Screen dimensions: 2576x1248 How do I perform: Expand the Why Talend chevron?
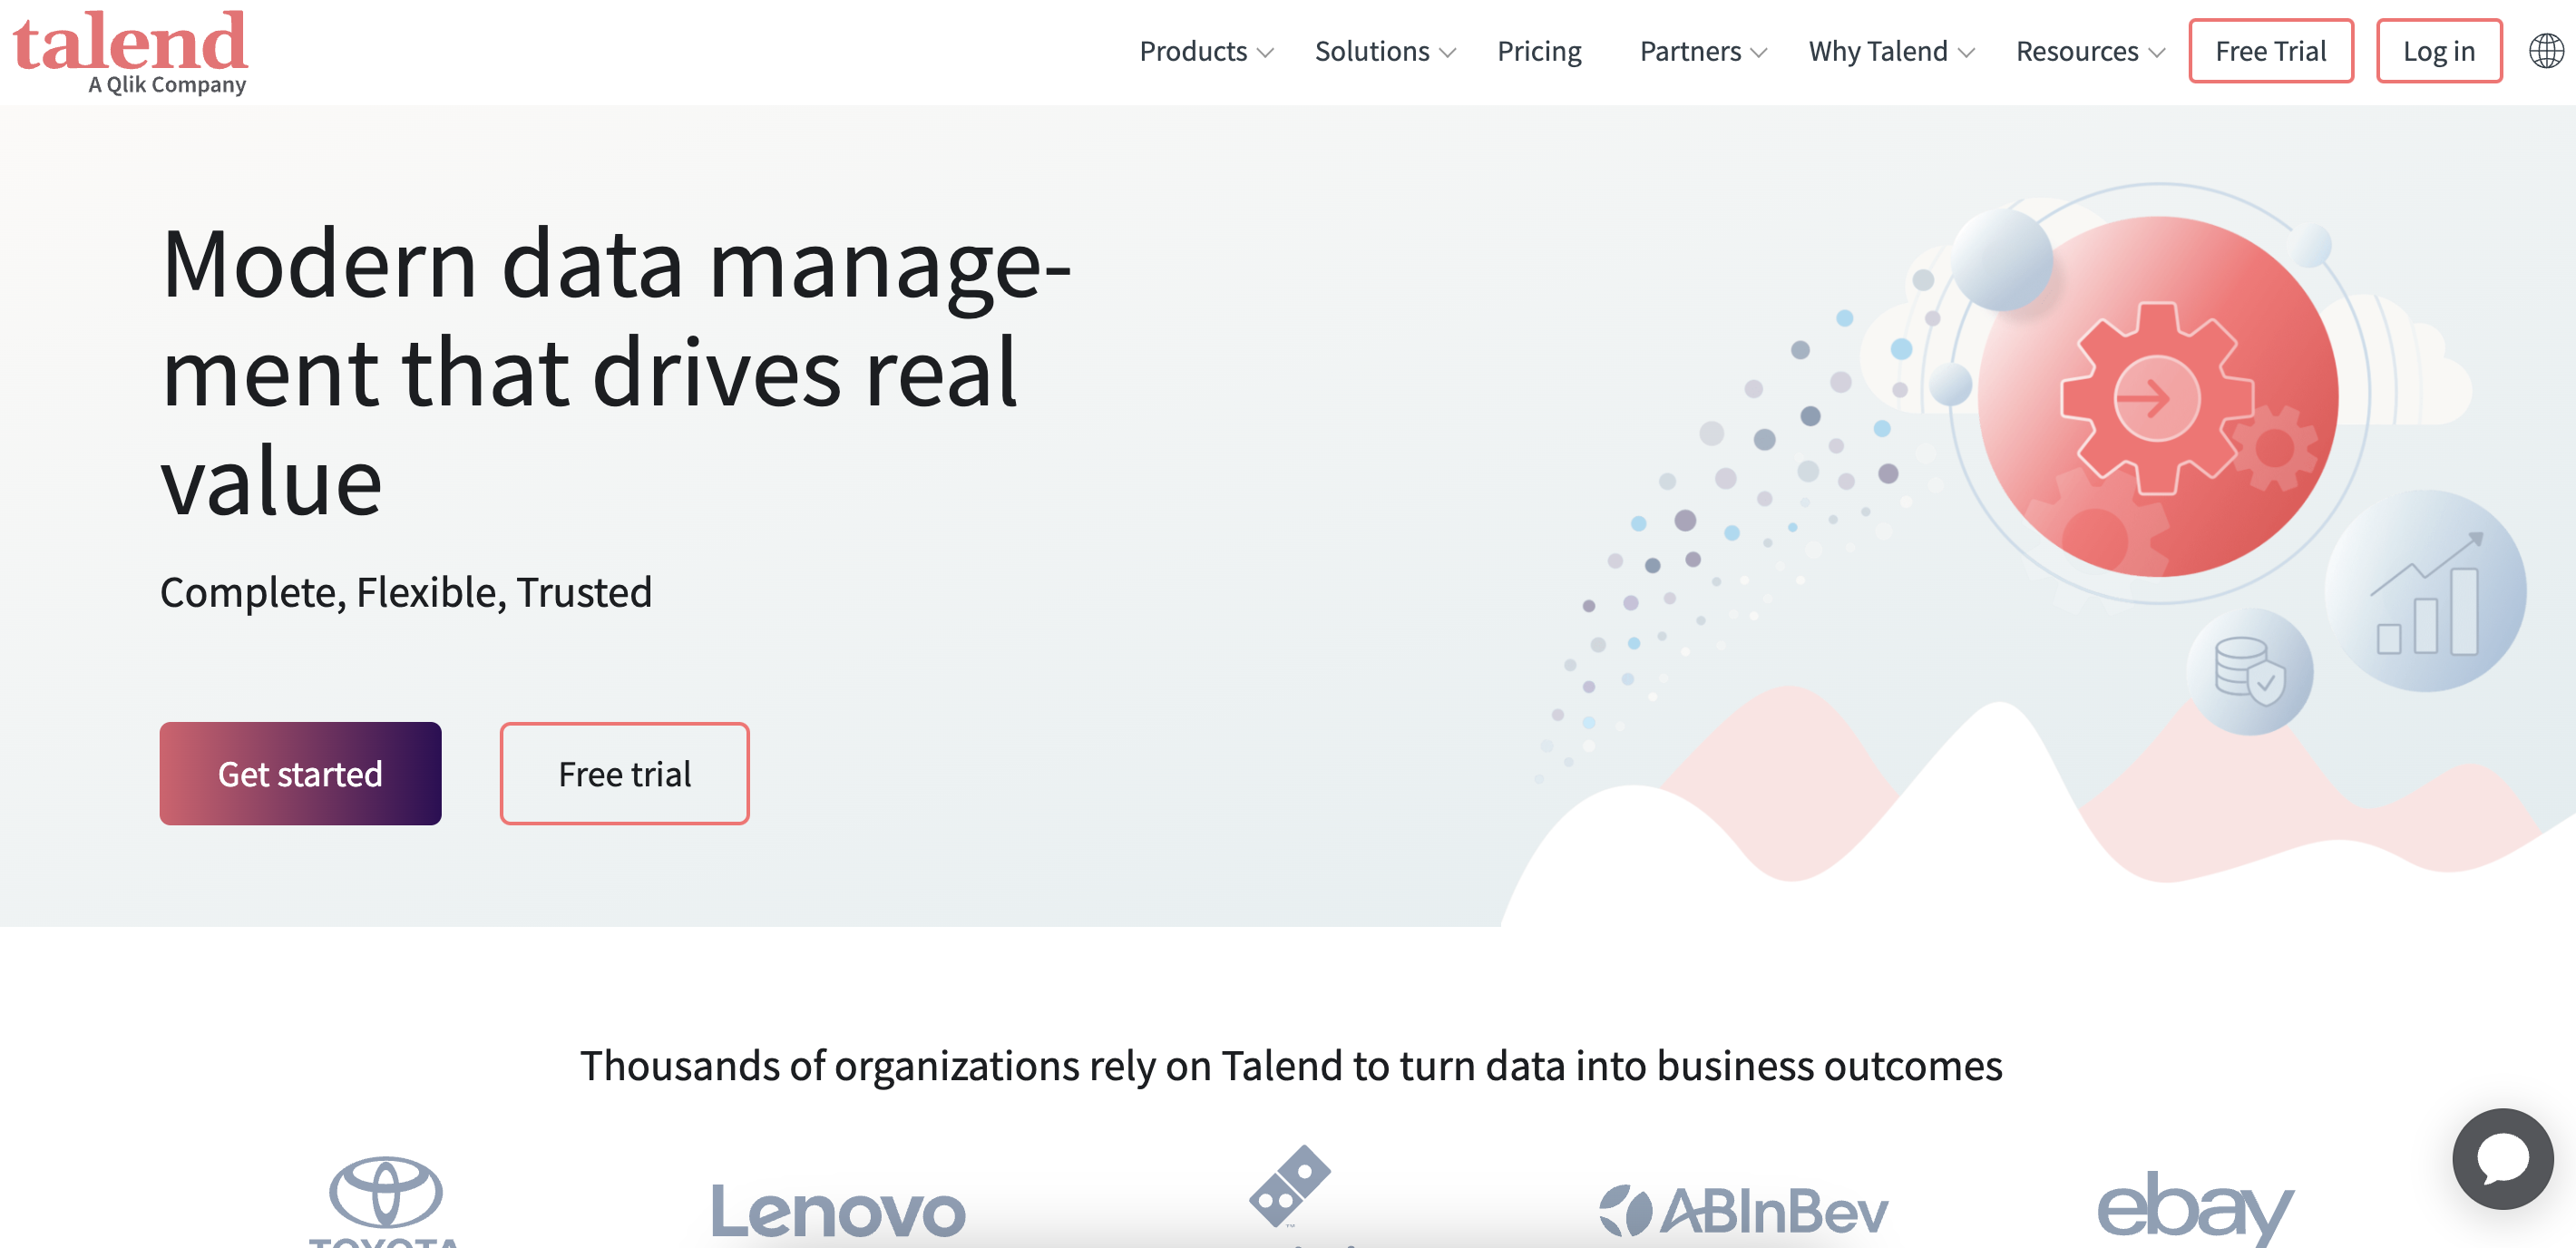pos(1967,53)
